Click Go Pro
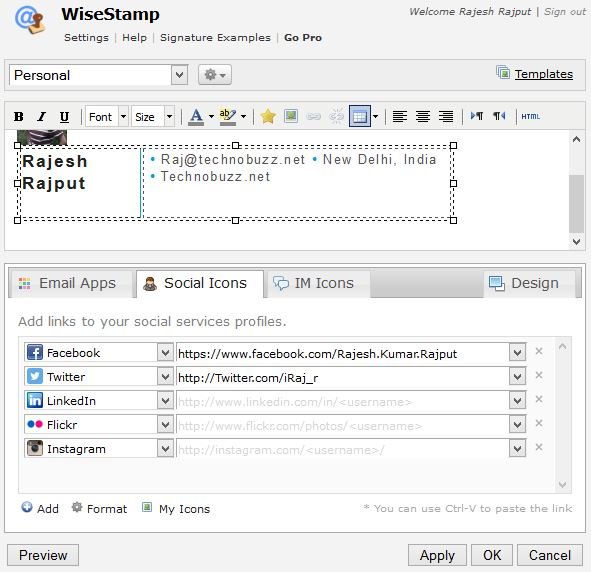Viewport: 591px width, 572px height. [303, 38]
